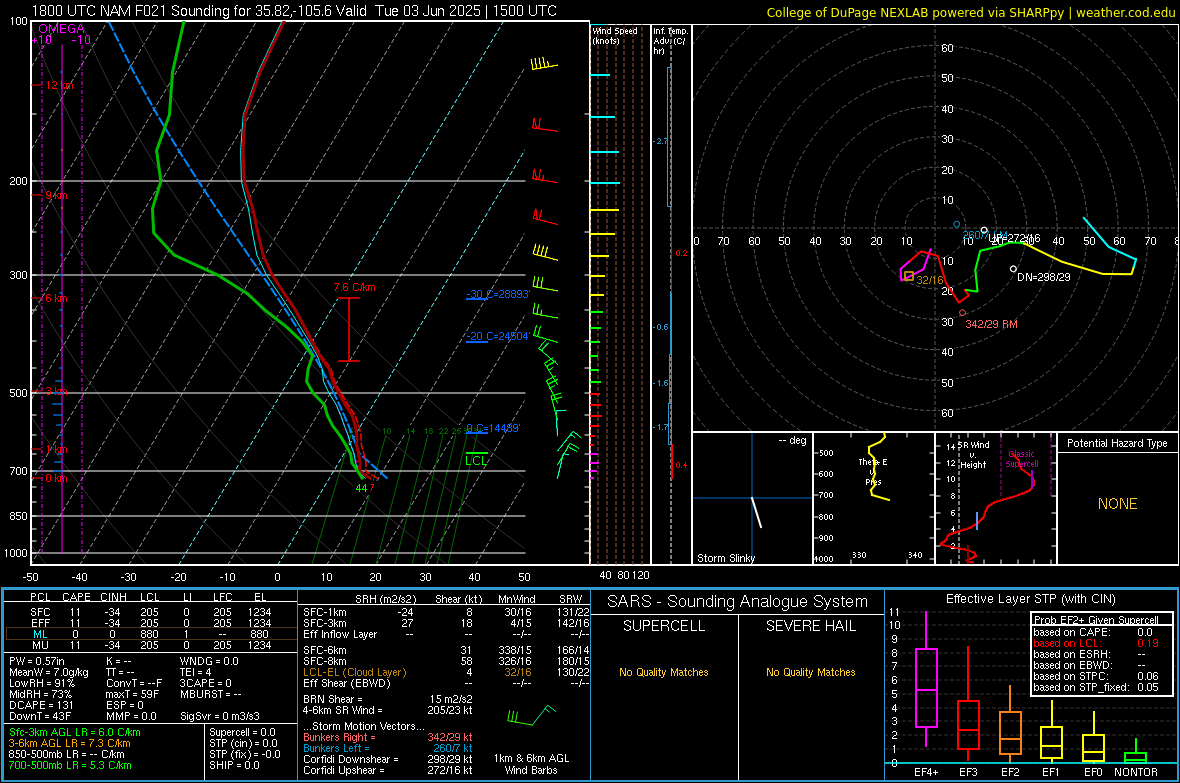This screenshot has width=1180, height=783.
Task: Click the 3-6km AGL LR = 7.3 C/km line
Action: tap(70, 743)
